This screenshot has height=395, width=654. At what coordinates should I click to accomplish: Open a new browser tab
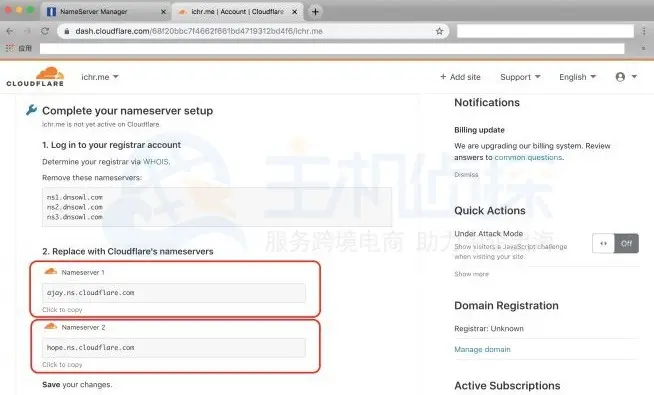point(315,12)
